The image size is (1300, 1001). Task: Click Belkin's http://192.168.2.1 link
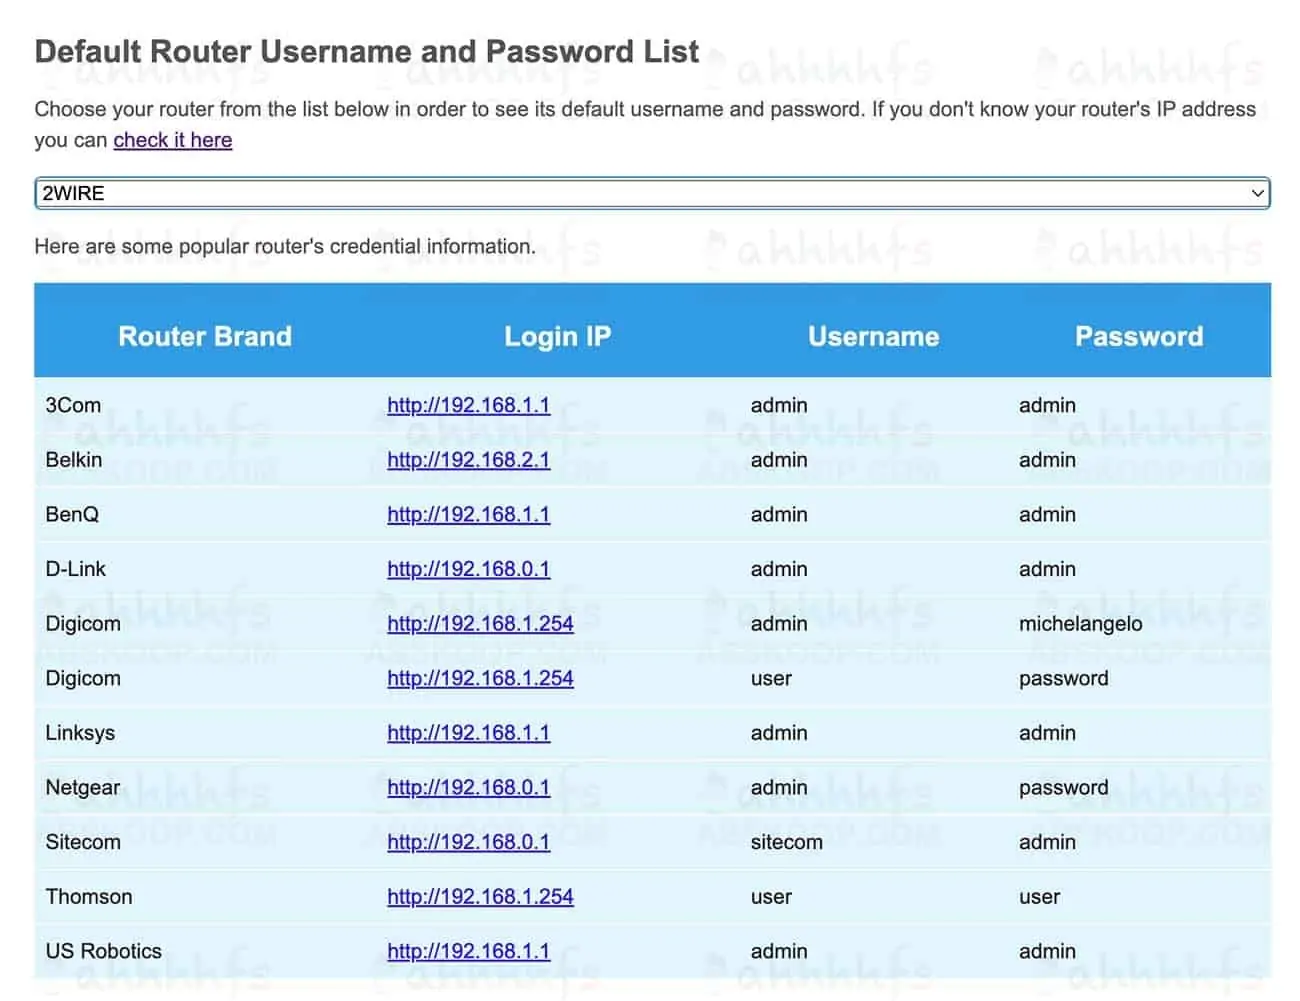coord(468,460)
